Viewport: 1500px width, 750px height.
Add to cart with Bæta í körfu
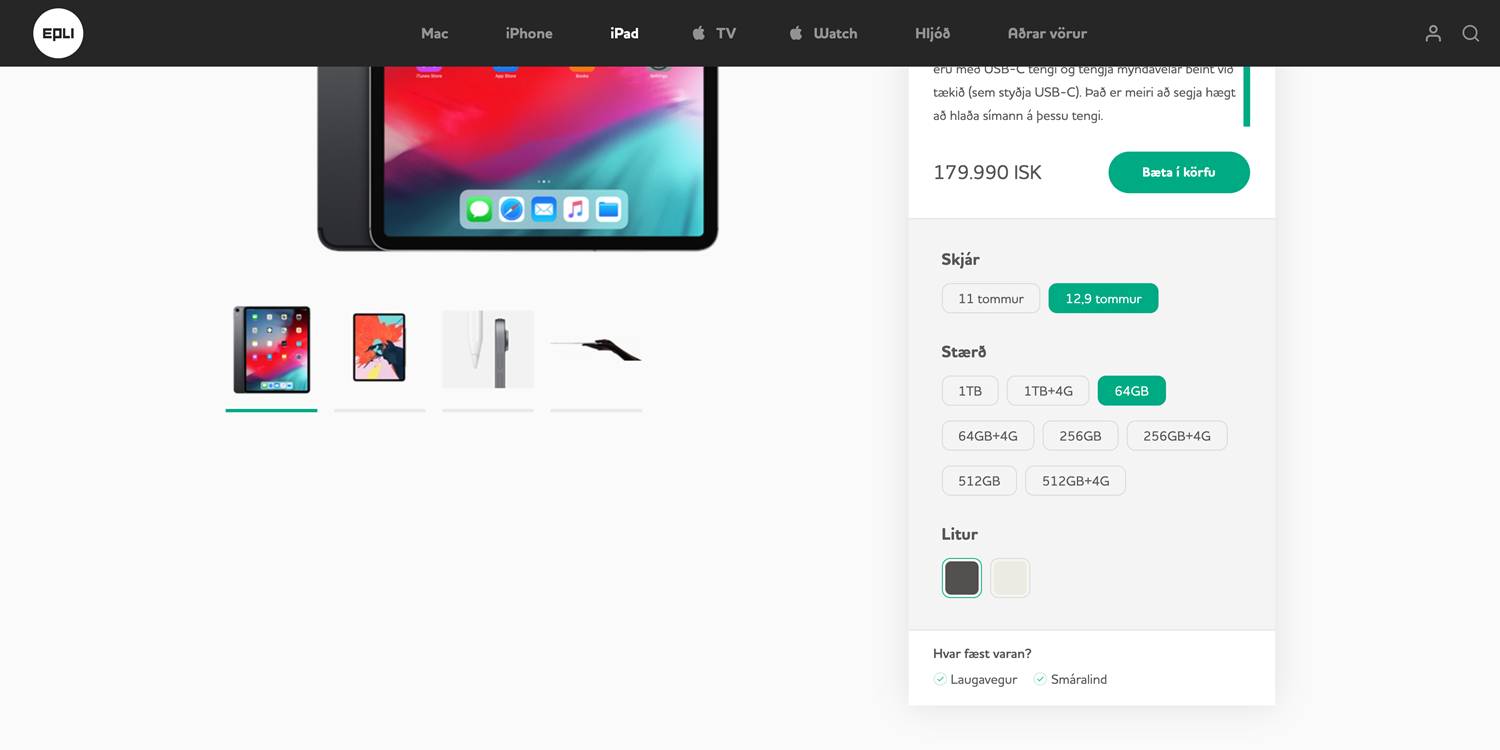point(1179,172)
